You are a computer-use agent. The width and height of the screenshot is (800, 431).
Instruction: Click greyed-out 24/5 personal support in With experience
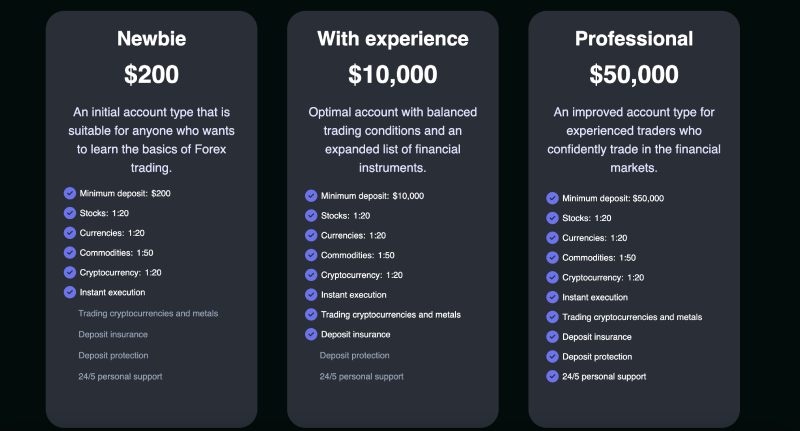pos(361,376)
